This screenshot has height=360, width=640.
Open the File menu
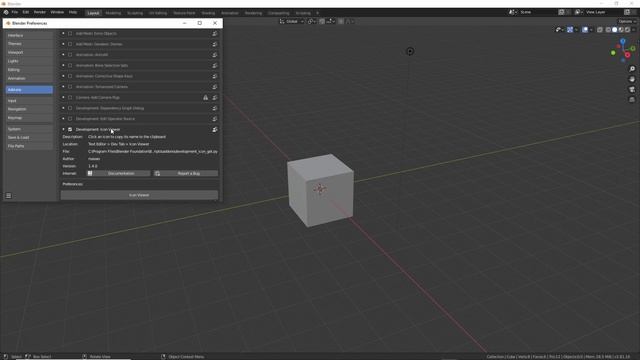pos(15,12)
